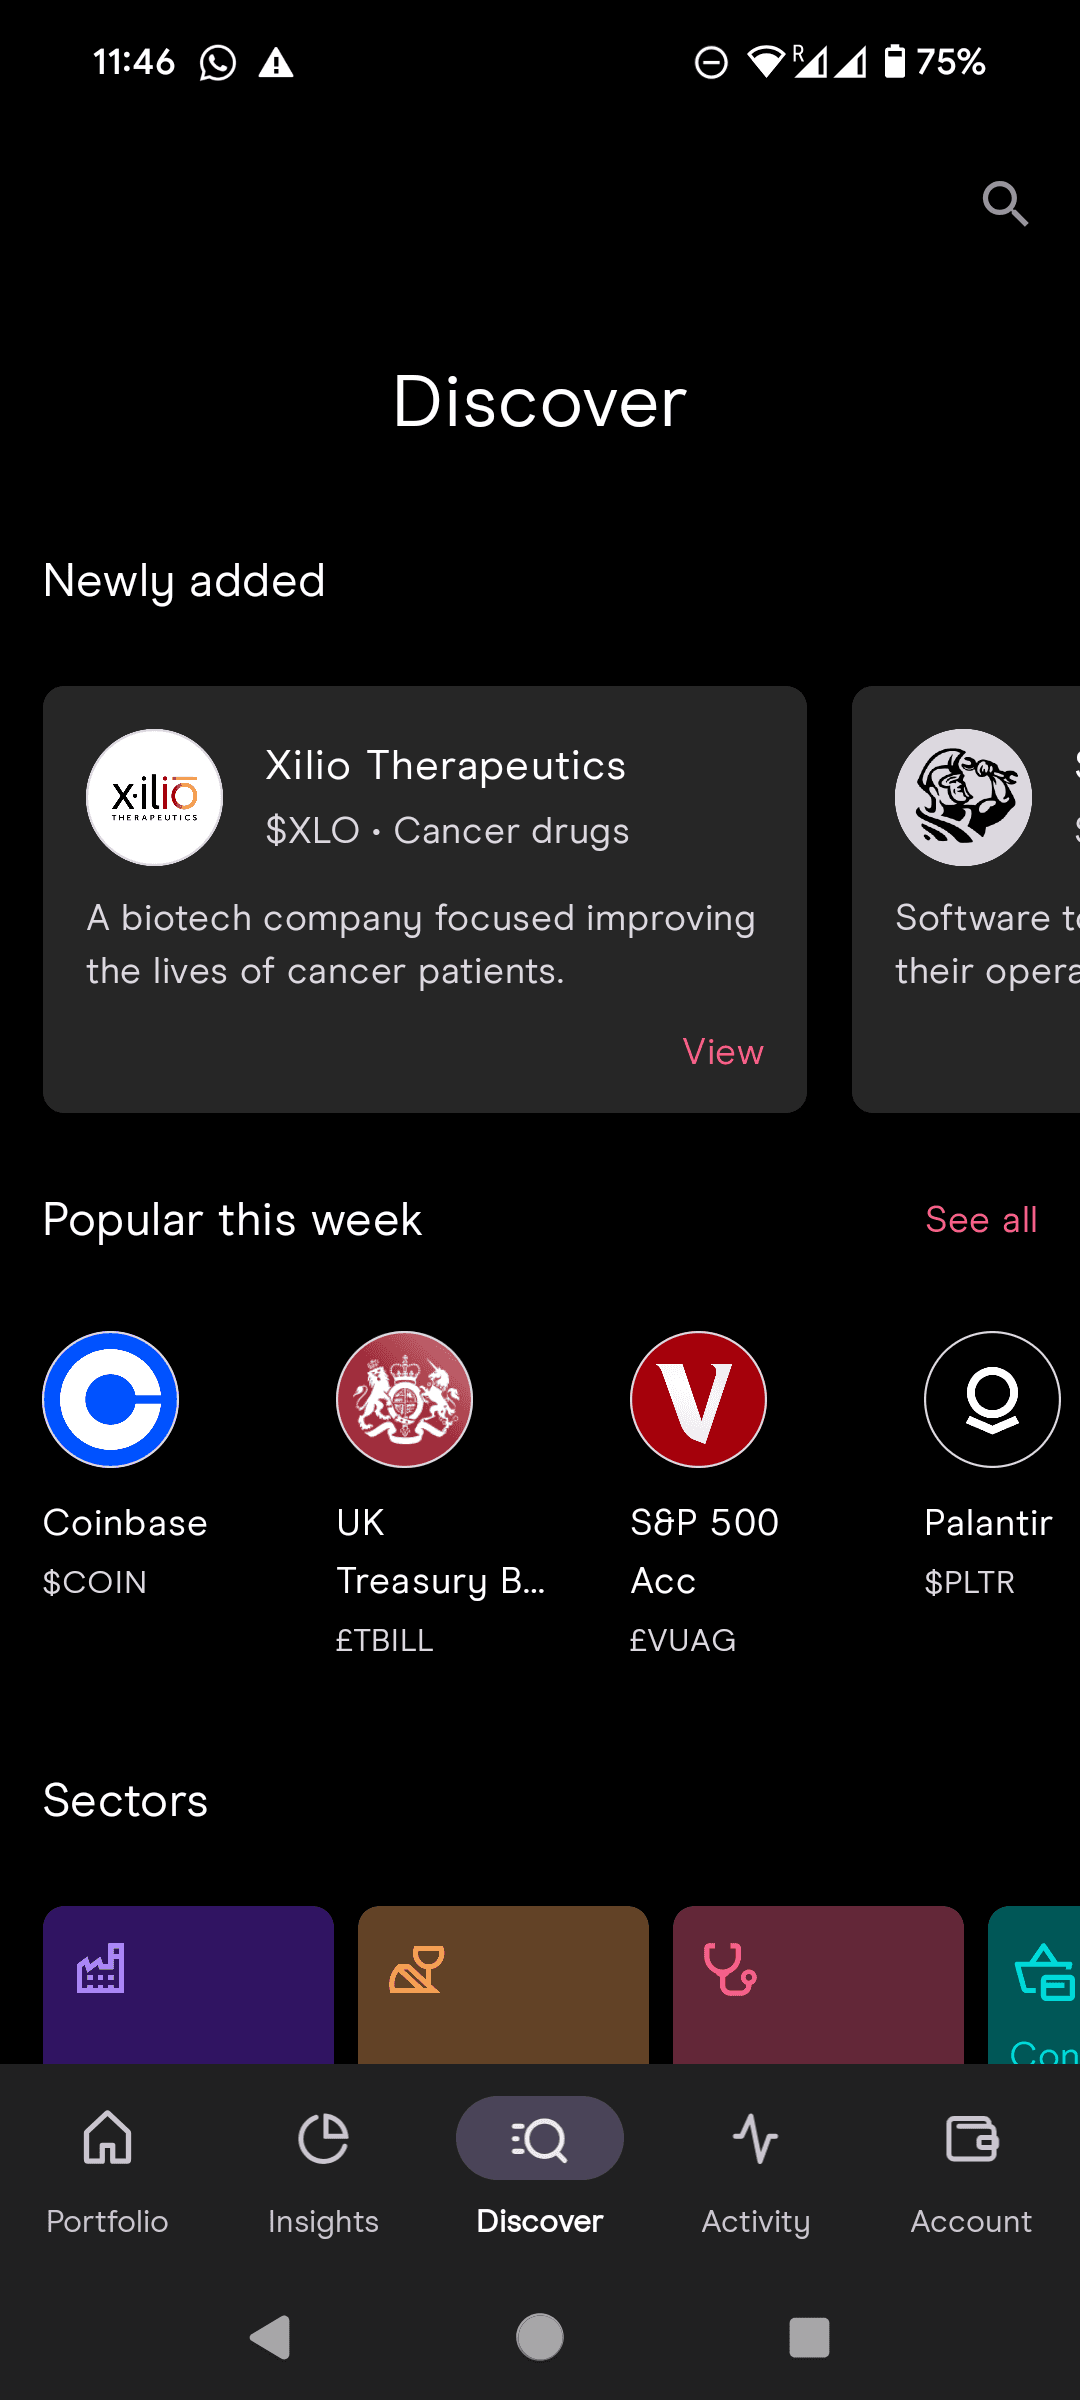Tap the search magnifier icon
Viewport: 1080px width, 2400px height.
point(1005,204)
